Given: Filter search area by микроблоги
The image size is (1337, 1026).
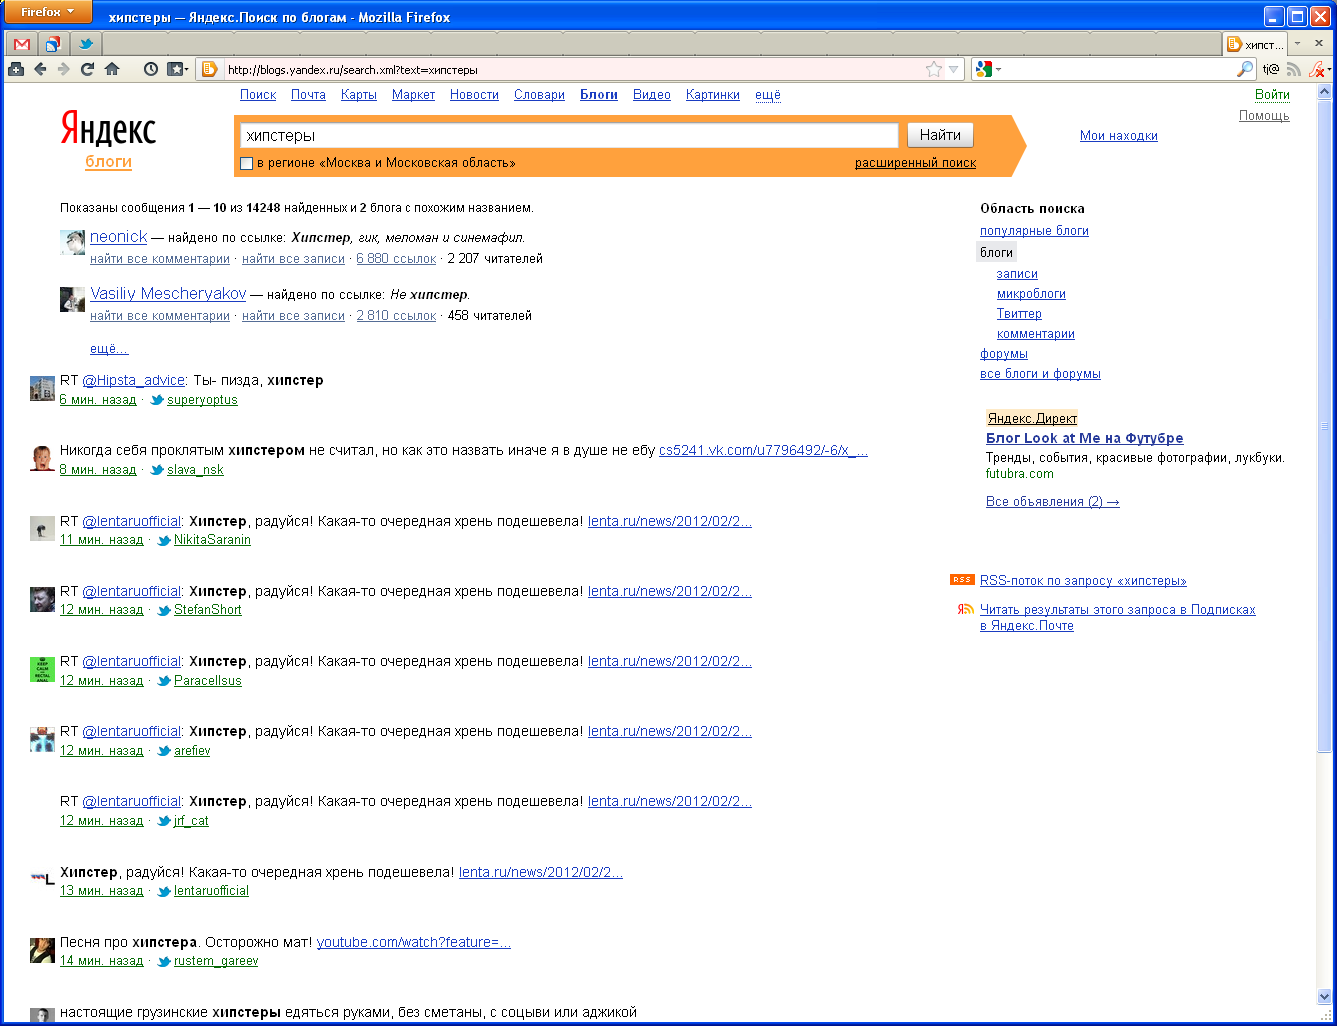Looking at the screenshot, I should tap(1031, 294).
